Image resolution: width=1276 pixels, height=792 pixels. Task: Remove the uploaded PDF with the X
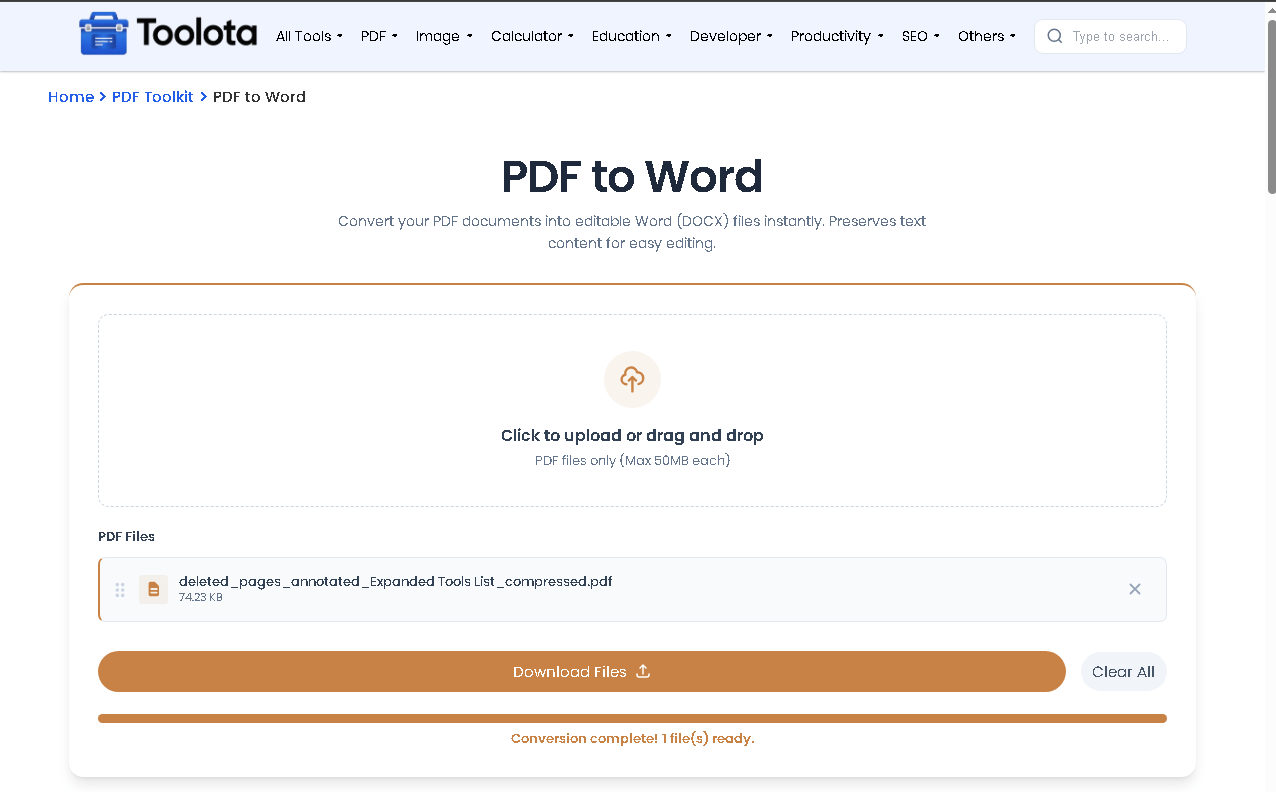pyautogui.click(x=1135, y=589)
